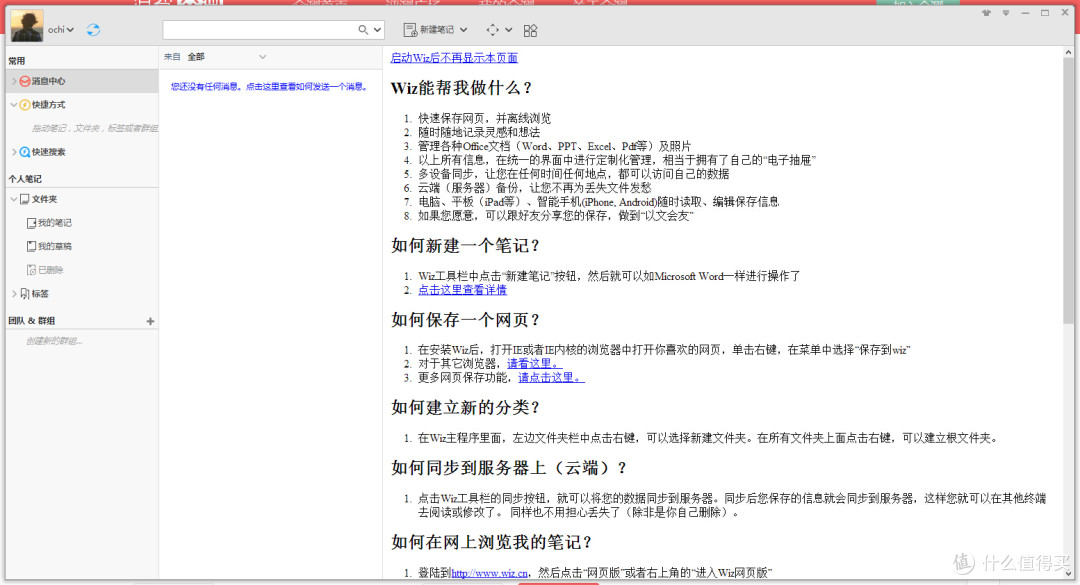Click the 常用 section label
The width and height of the screenshot is (1080, 585).
17,61
